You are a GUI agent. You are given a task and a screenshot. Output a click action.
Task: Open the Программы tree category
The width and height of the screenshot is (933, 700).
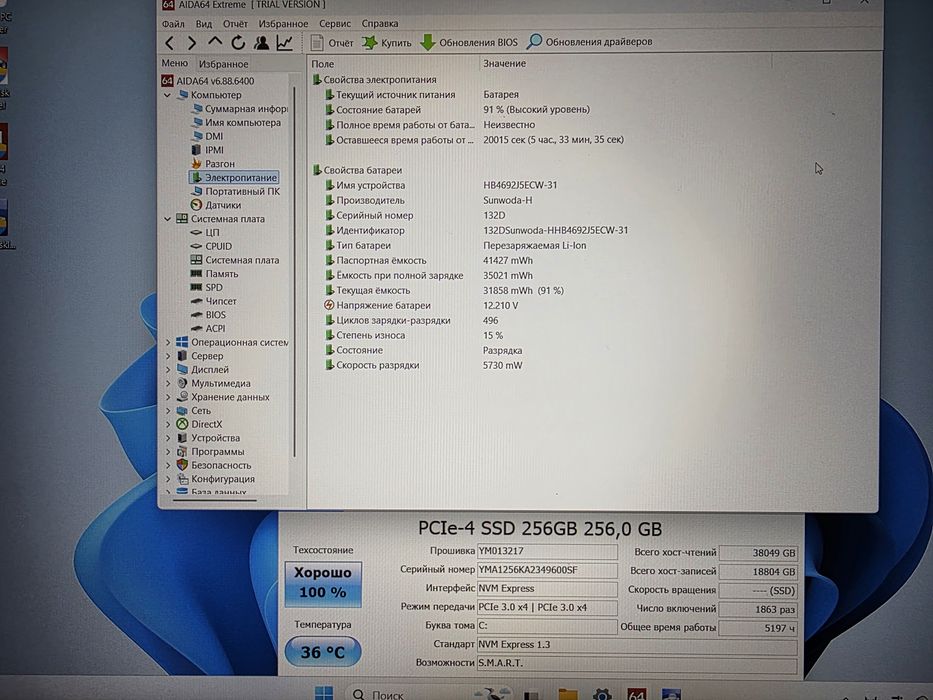[210, 452]
